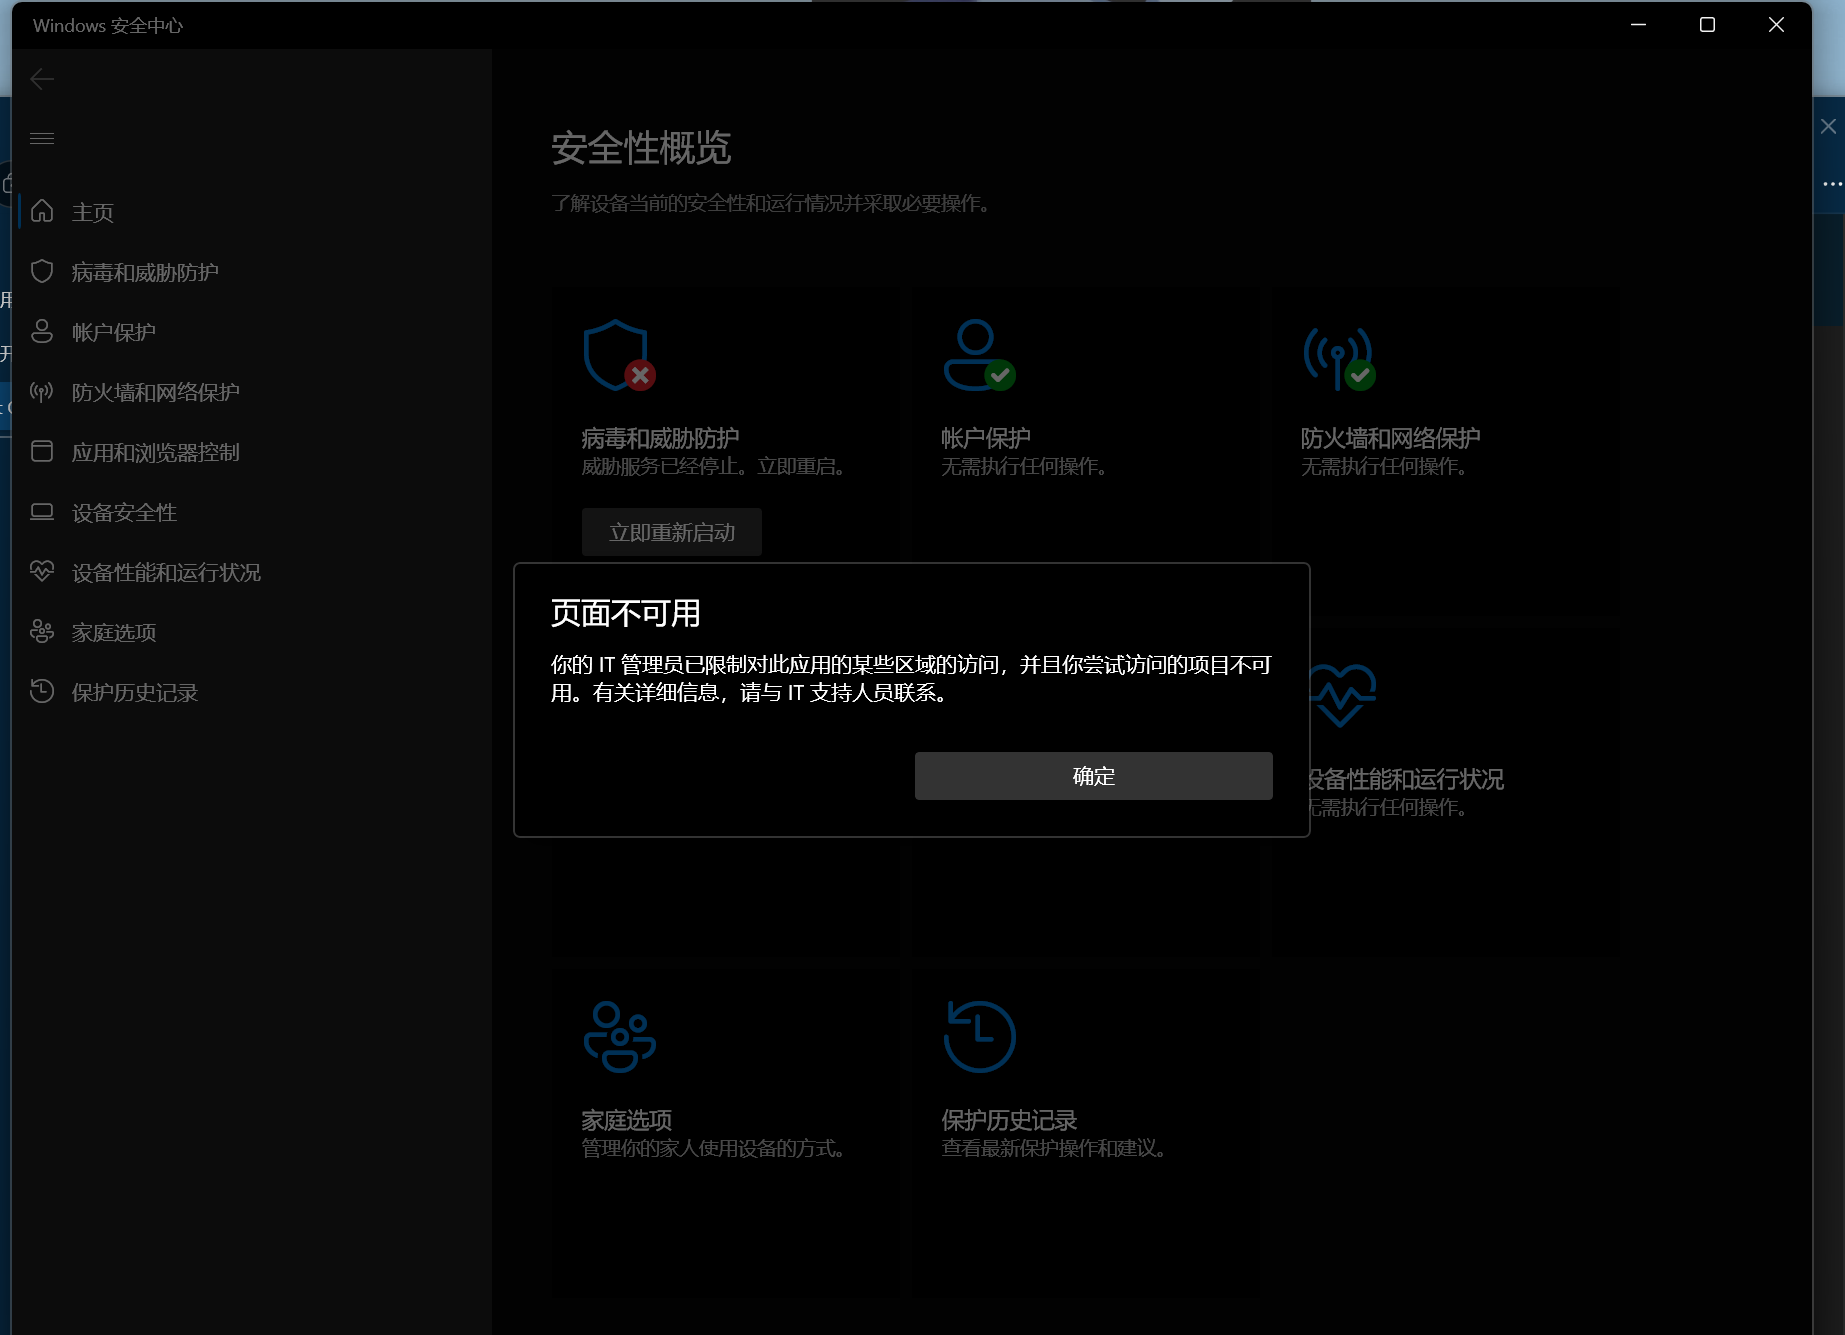The image size is (1845, 1335).
Task: Click the large protection history clock icon
Action: coord(979,1037)
